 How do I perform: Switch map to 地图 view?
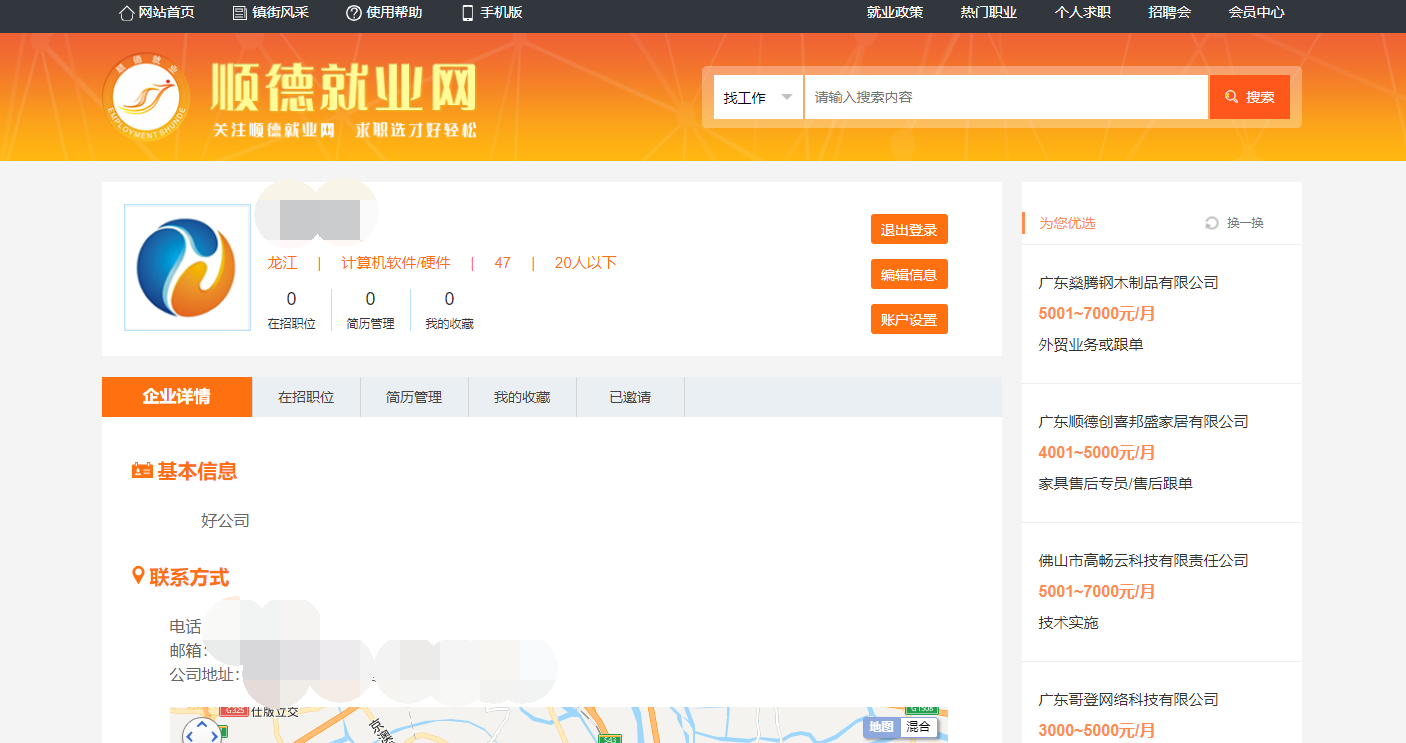[881, 727]
